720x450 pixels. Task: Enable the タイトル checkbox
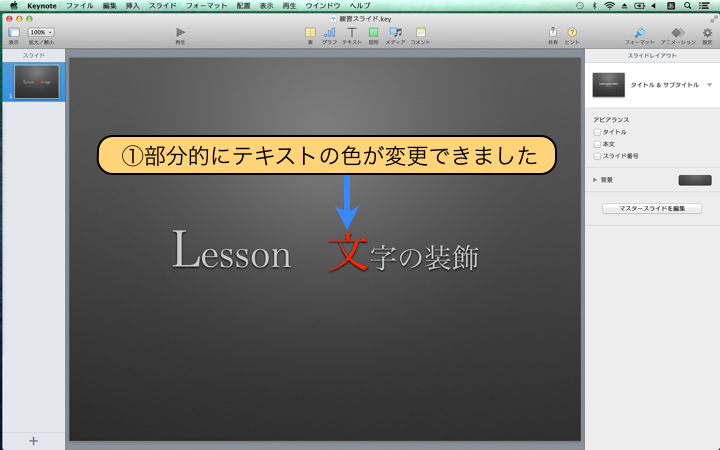click(x=597, y=132)
